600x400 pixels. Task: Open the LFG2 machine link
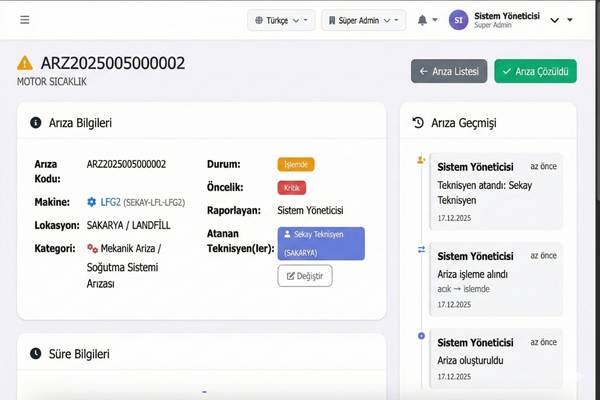tap(110, 202)
